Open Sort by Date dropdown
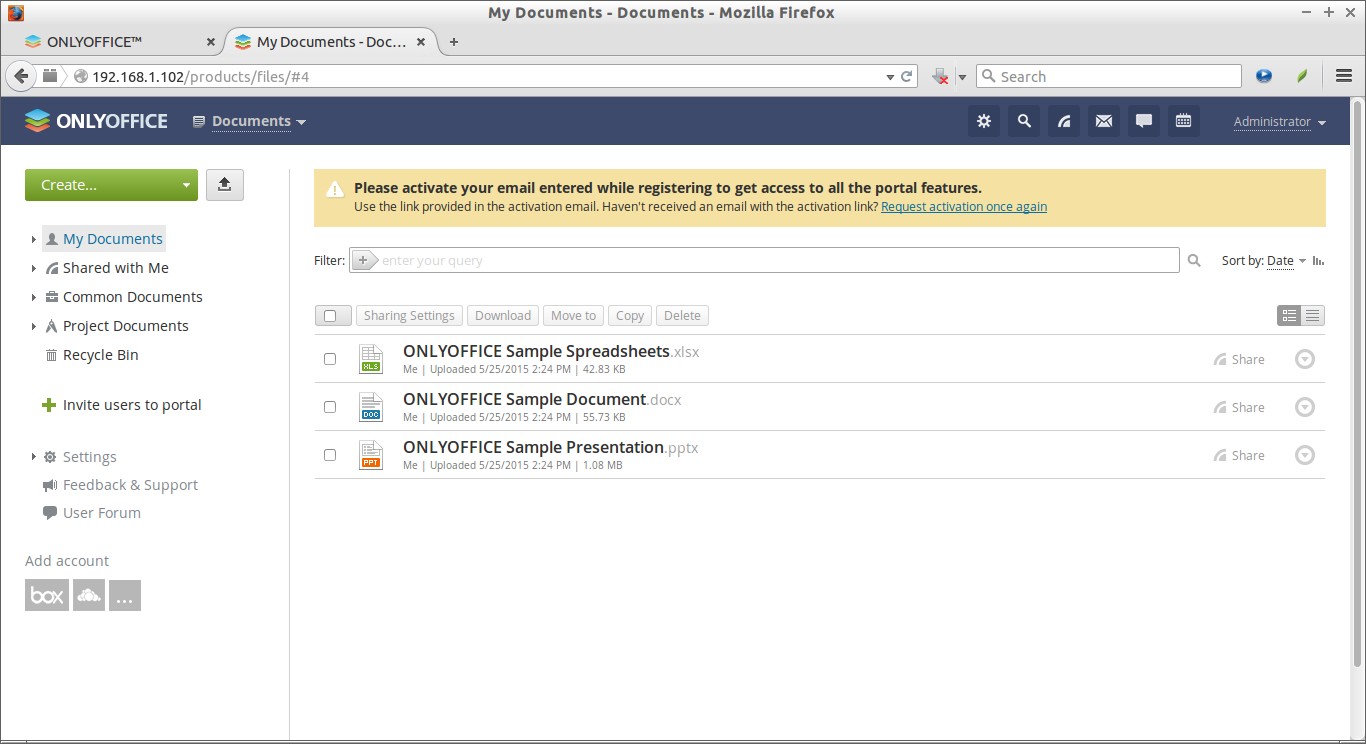 [1286, 261]
